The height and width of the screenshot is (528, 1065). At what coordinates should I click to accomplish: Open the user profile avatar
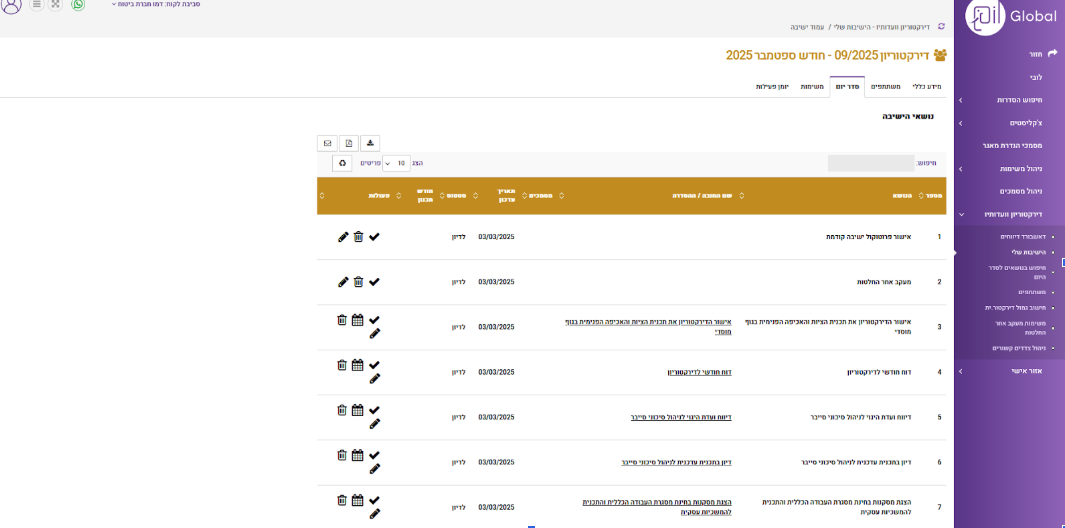12,5
